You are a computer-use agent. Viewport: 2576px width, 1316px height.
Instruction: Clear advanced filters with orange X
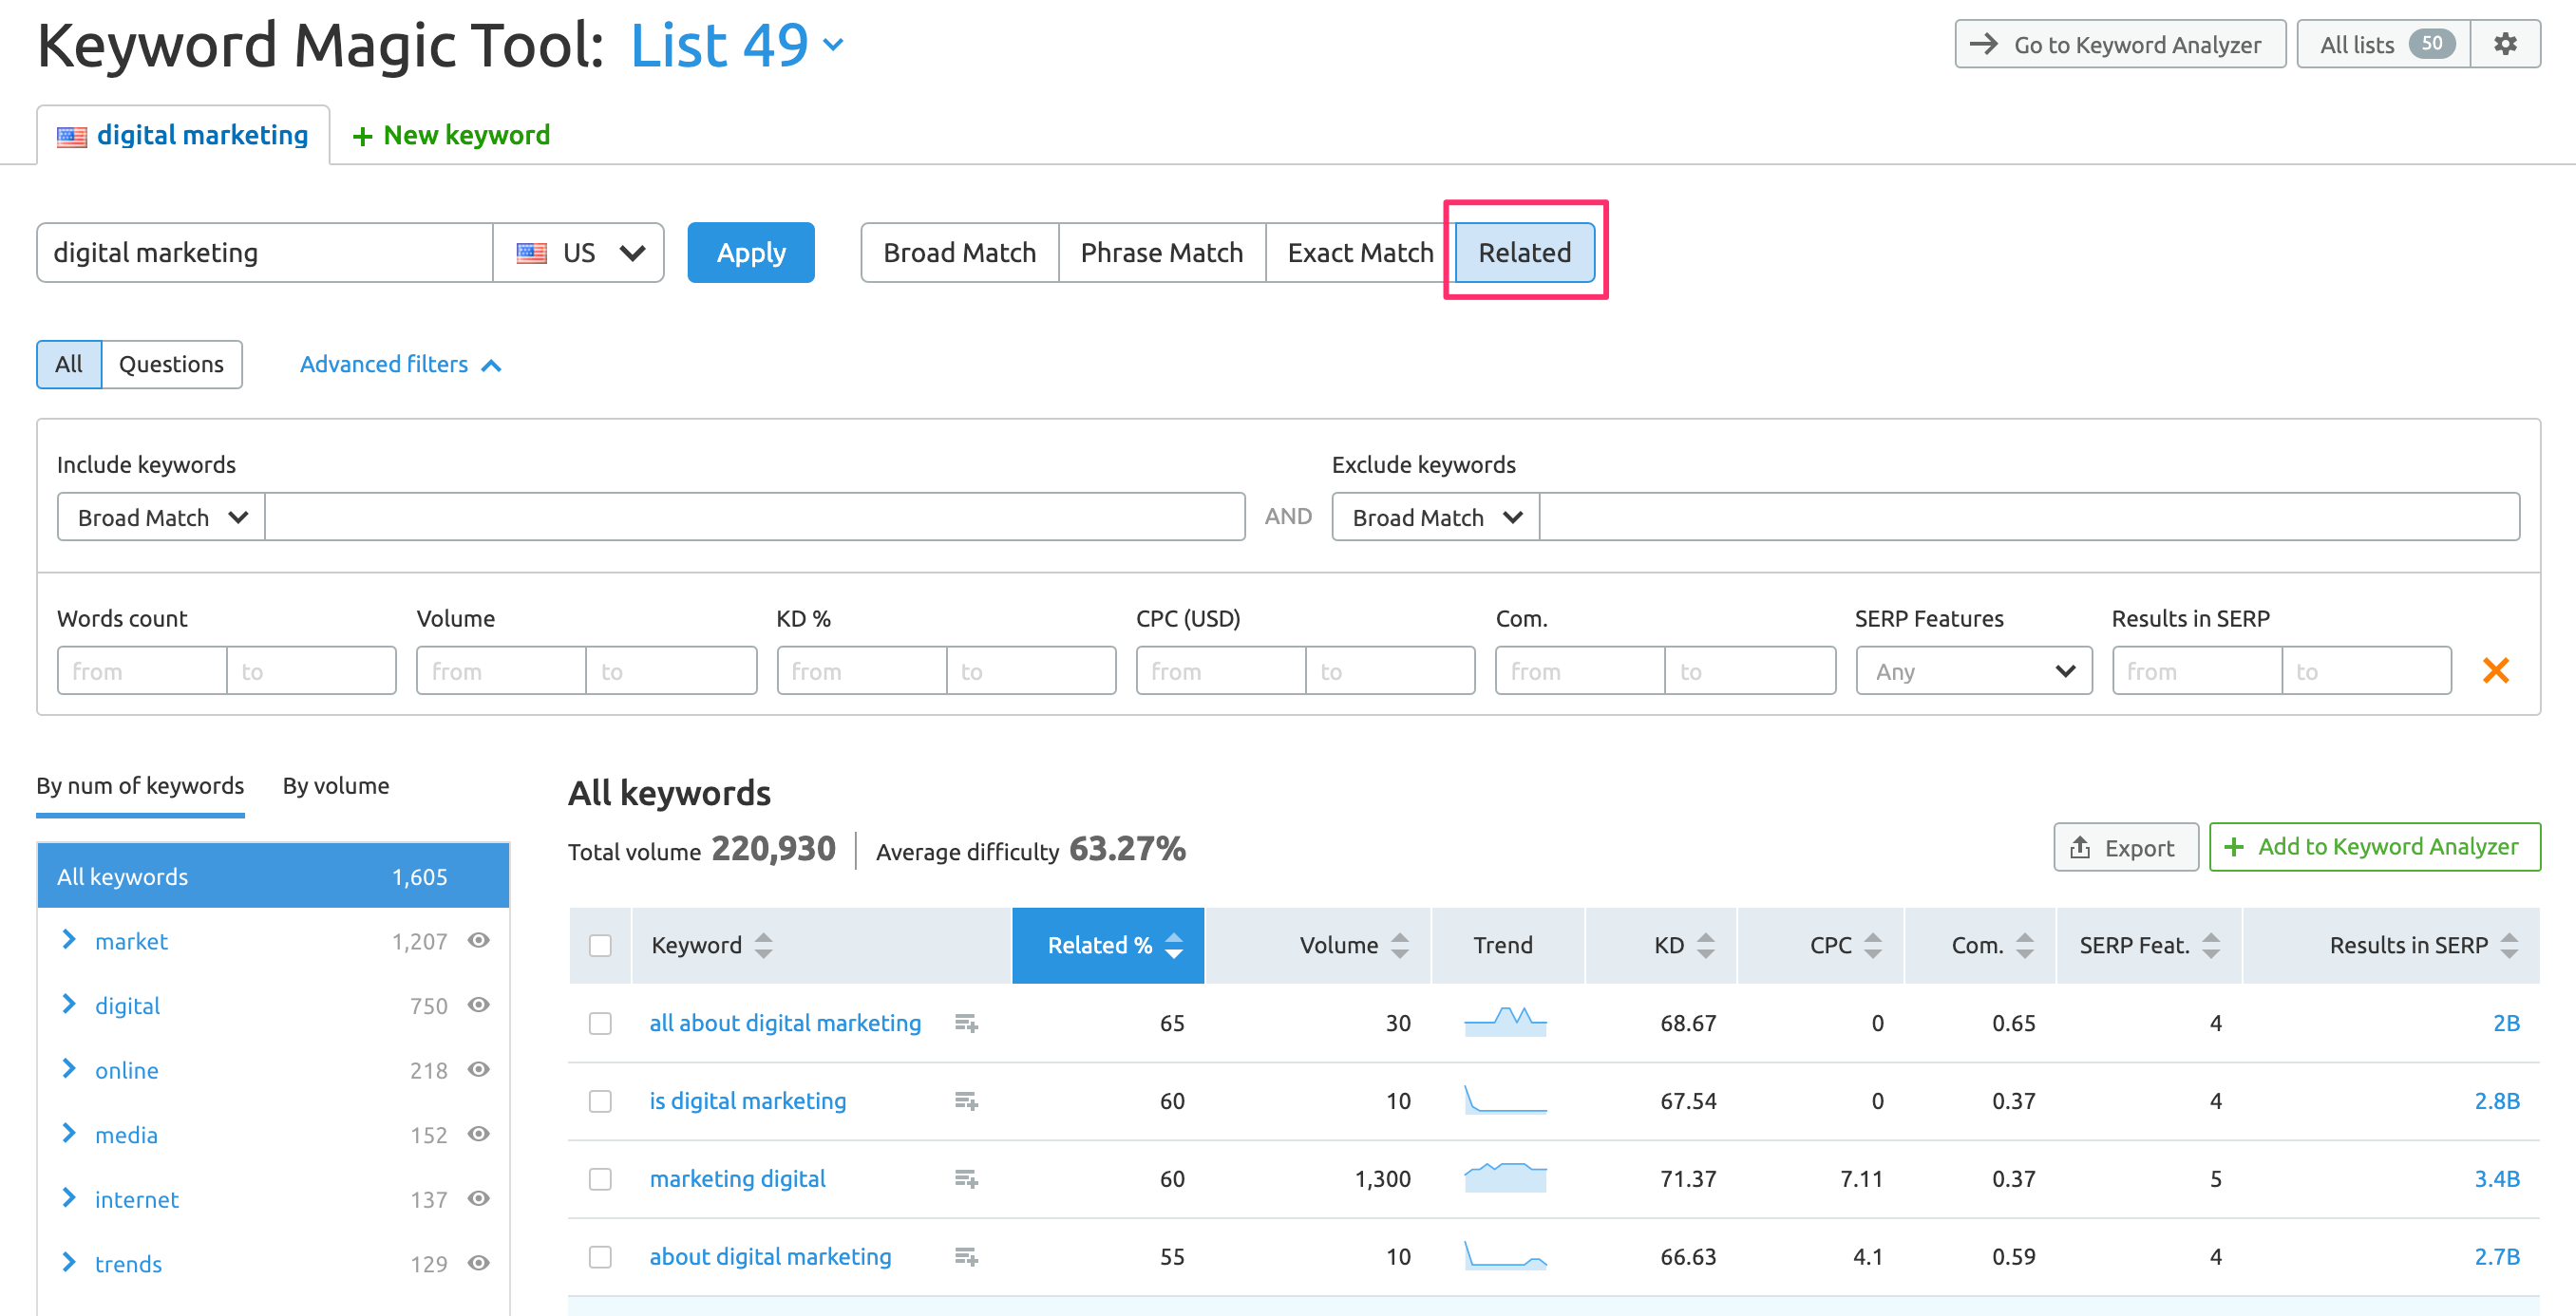tap(2496, 670)
